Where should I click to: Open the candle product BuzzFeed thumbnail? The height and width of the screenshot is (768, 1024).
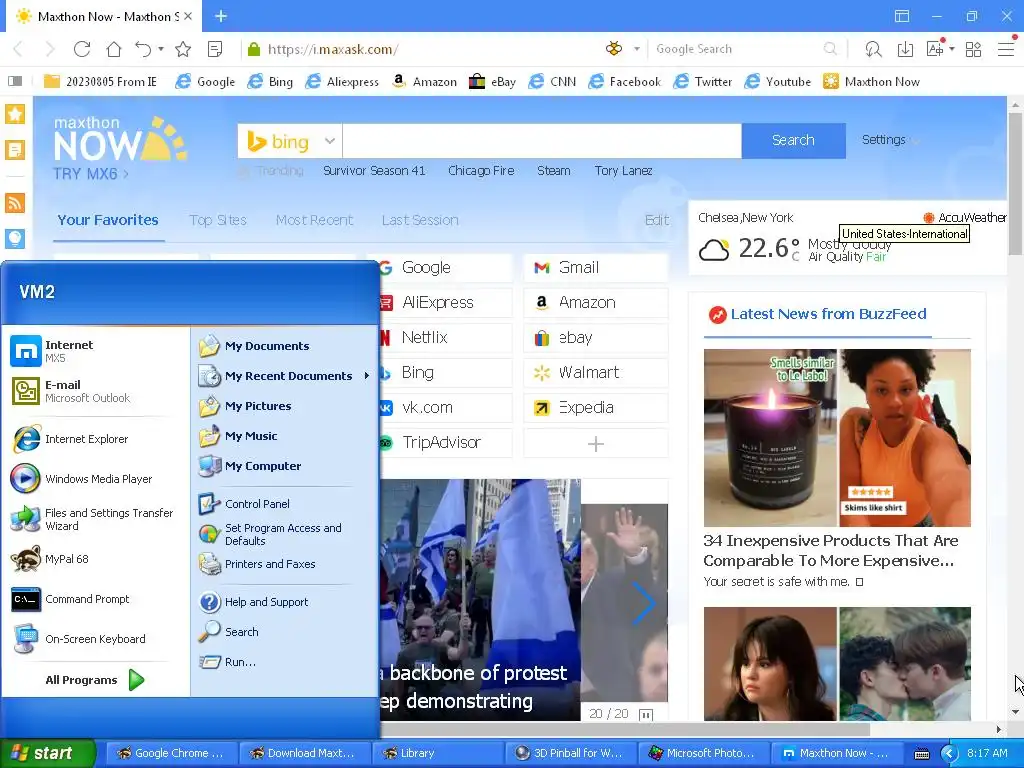pyautogui.click(x=770, y=438)
